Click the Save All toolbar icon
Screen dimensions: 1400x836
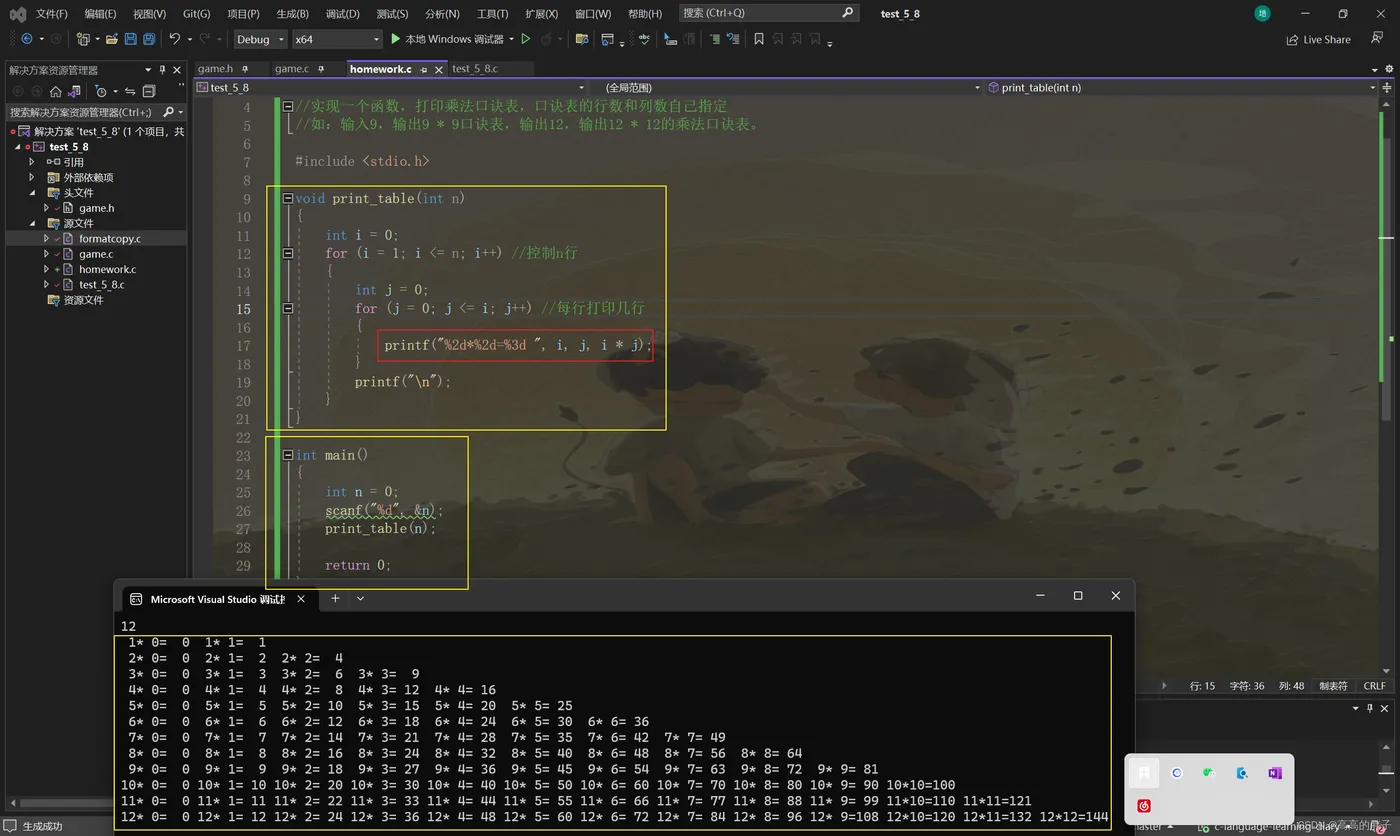tap(149, 39)
